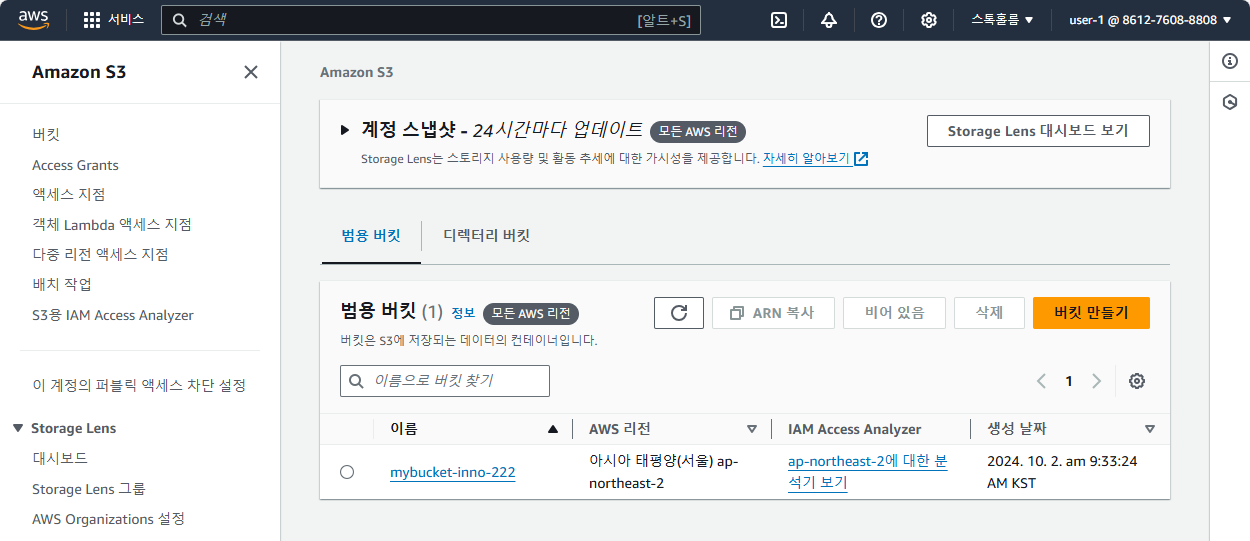Image resolution: width=1250 pixels, height=541 pixels.
Task: Launch CloudShell from the top bar
Action: (779, 20)
